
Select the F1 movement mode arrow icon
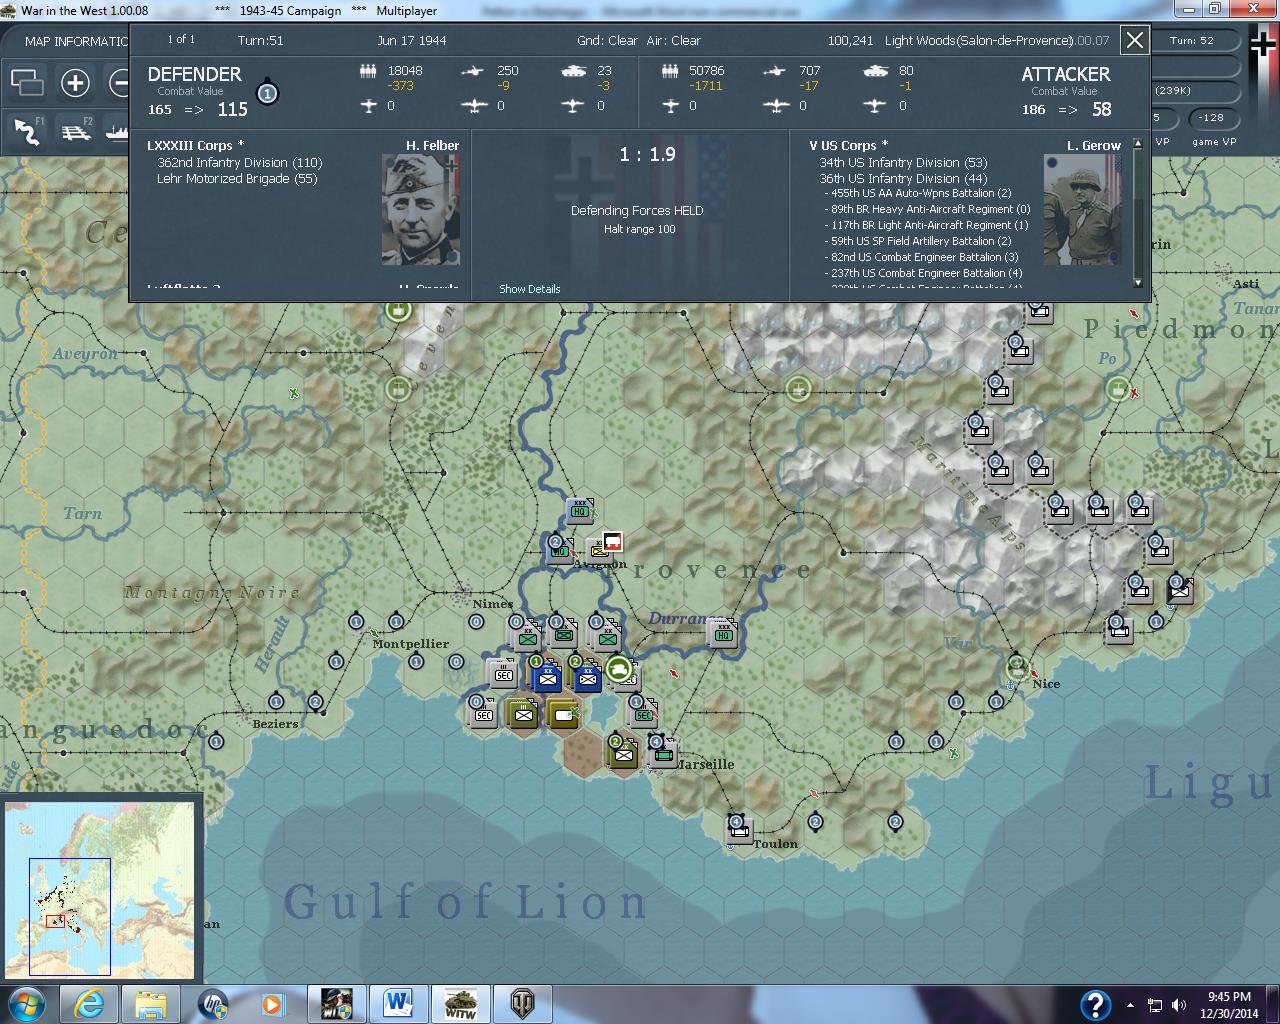tap(27, 131)
